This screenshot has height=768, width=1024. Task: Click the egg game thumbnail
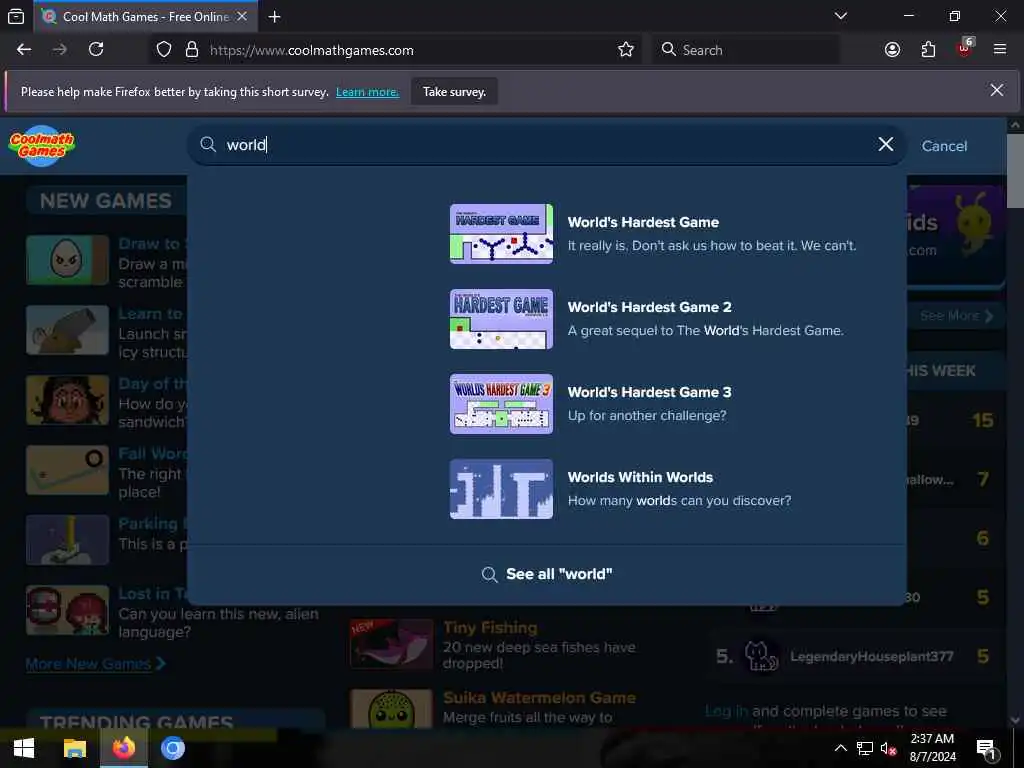tap(67, 260)
